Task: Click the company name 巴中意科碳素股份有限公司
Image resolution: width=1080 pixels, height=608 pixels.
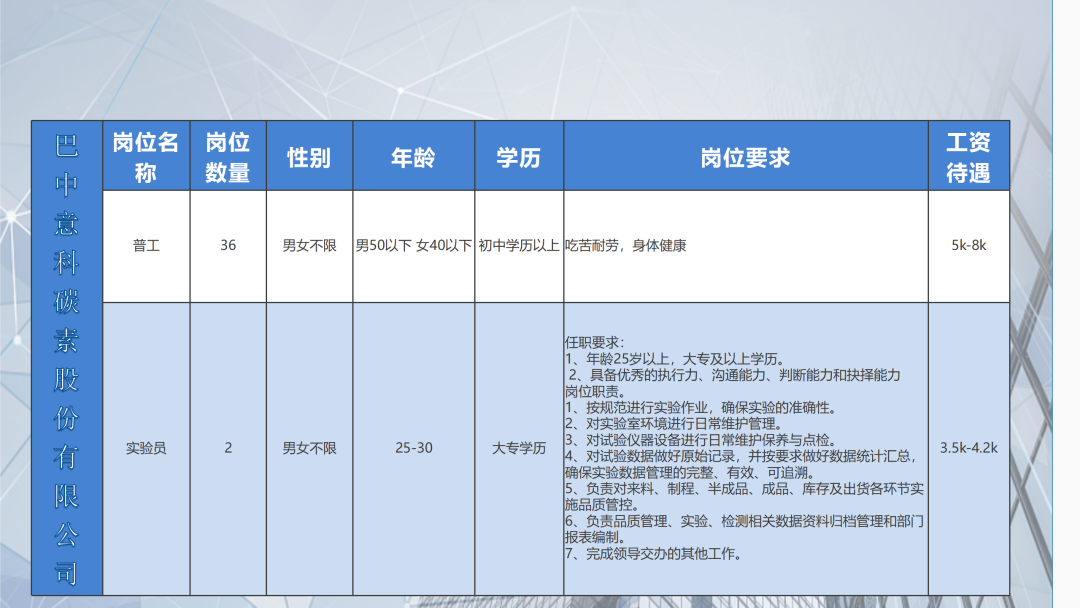Action: (x=67, y=358)
